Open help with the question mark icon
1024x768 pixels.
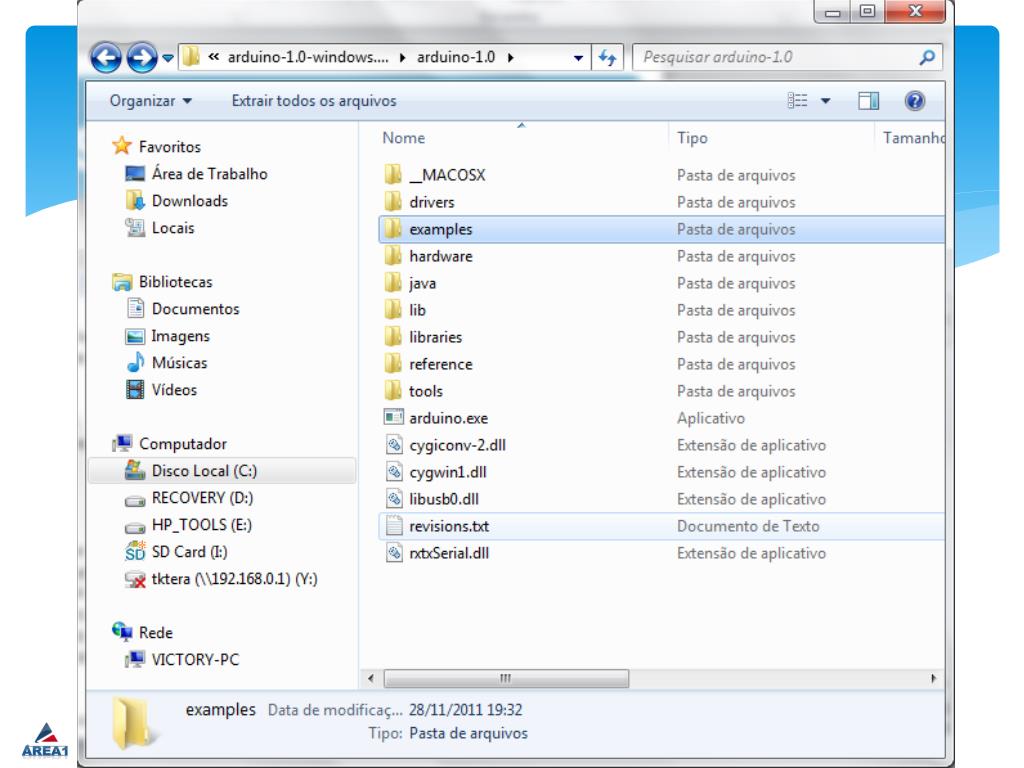coord(915,101)
